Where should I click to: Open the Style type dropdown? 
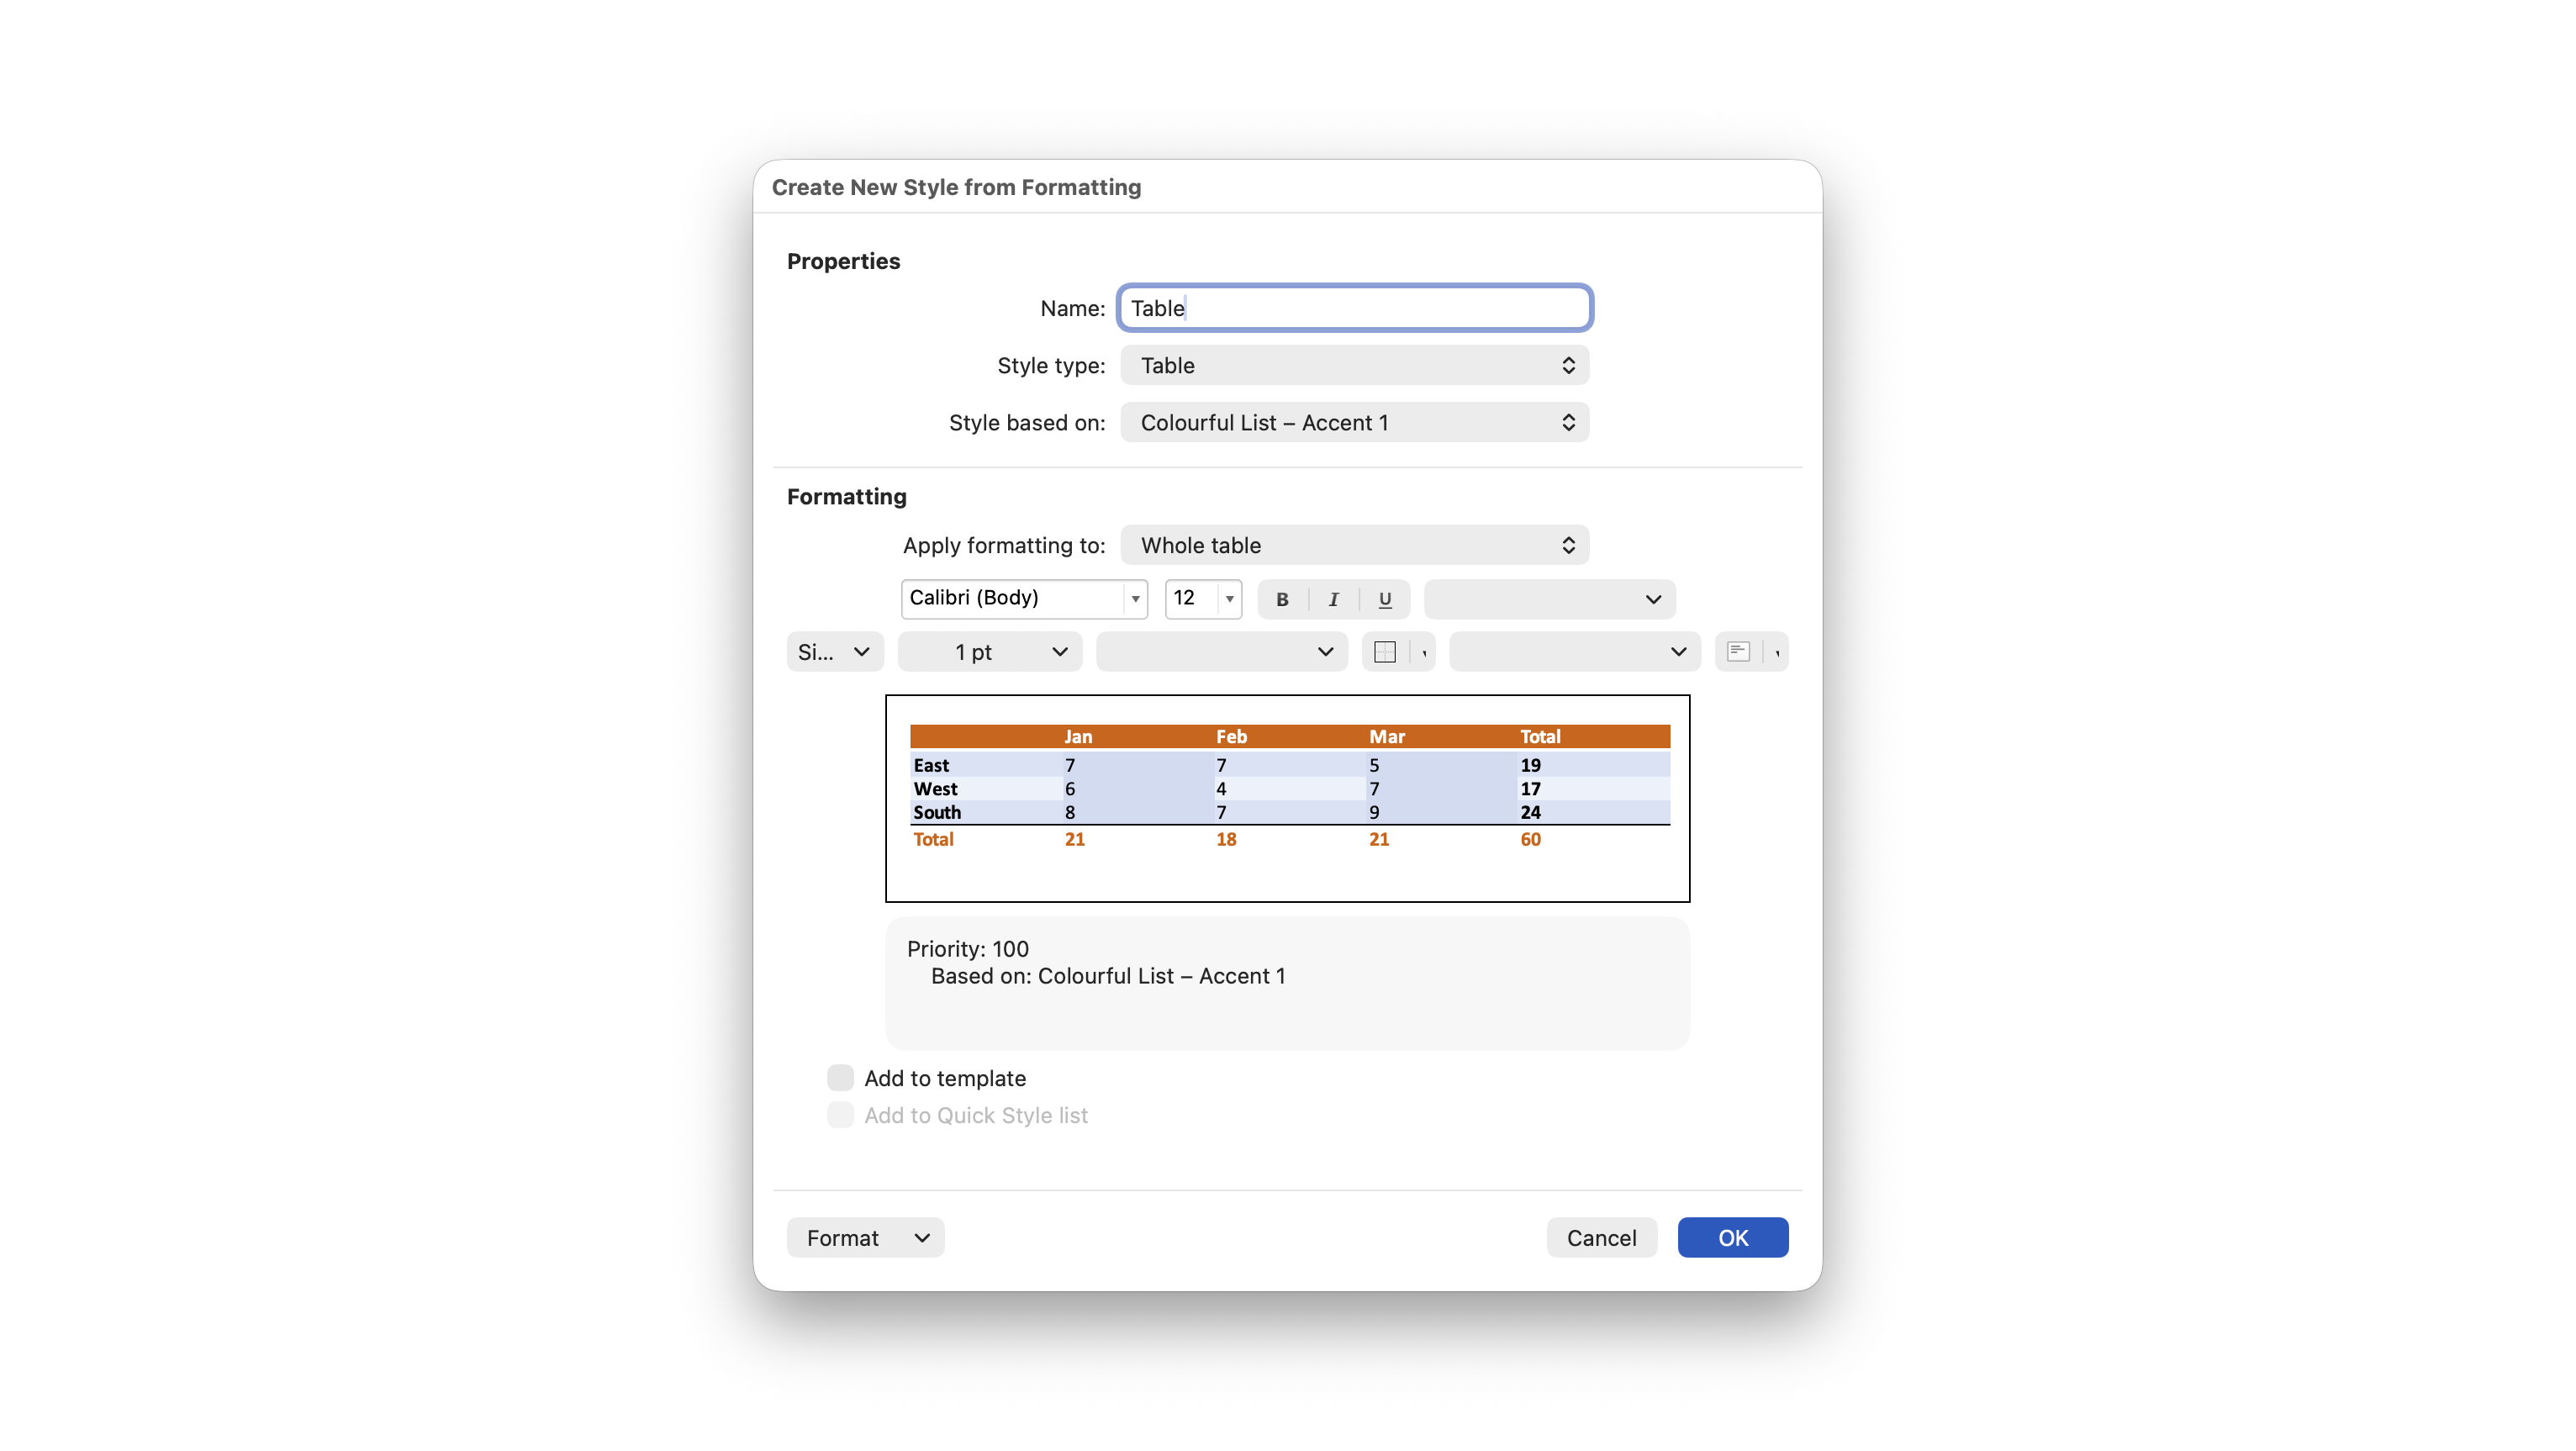click(1354, 365)
